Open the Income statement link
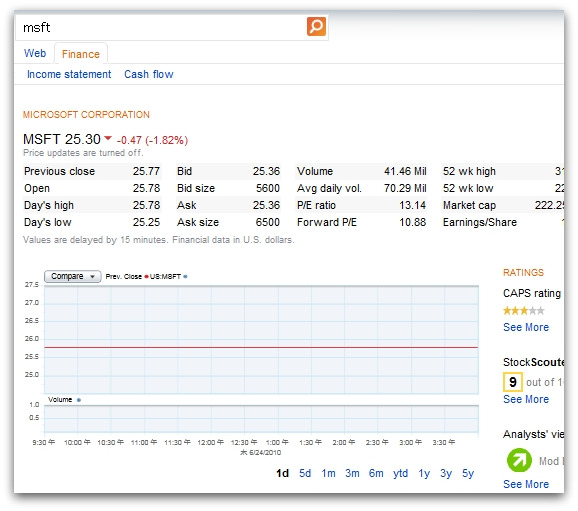578x511 pixels. [69, 74]
